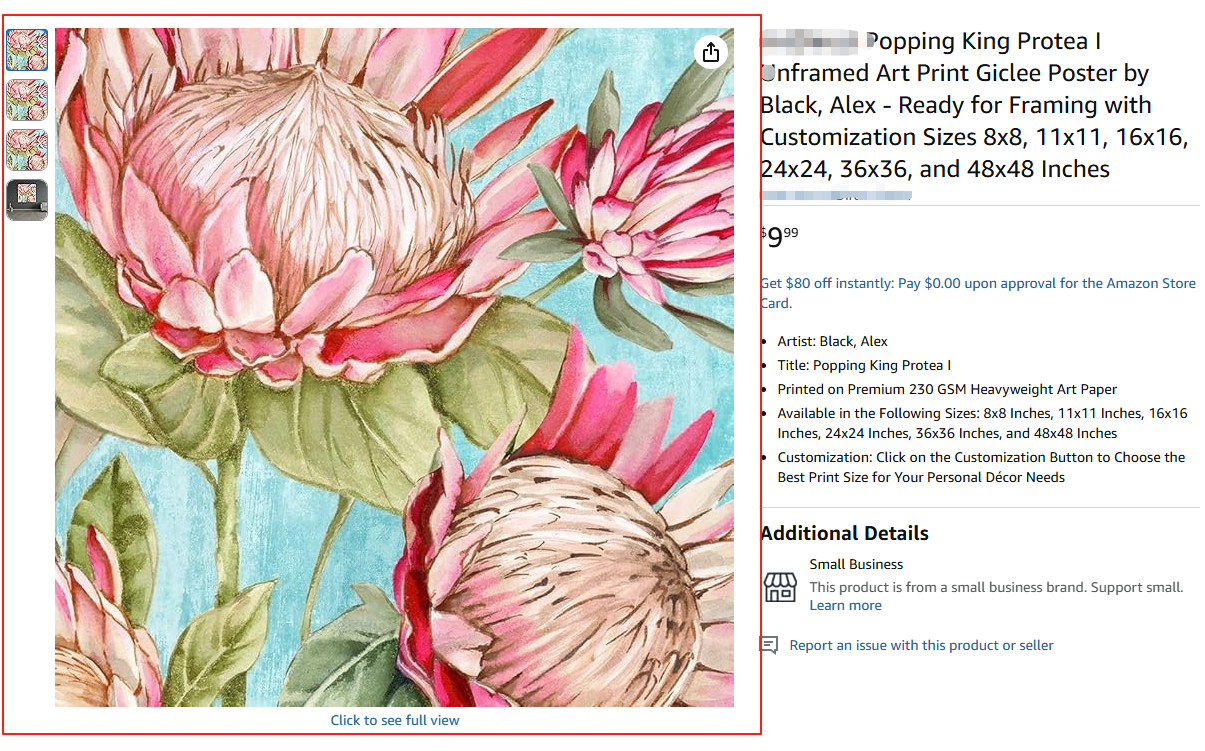This screenshot has width=1205, height=751.
Task: Click the 'Title: Popping King Protea I' bullet
Action: point(864,365)
